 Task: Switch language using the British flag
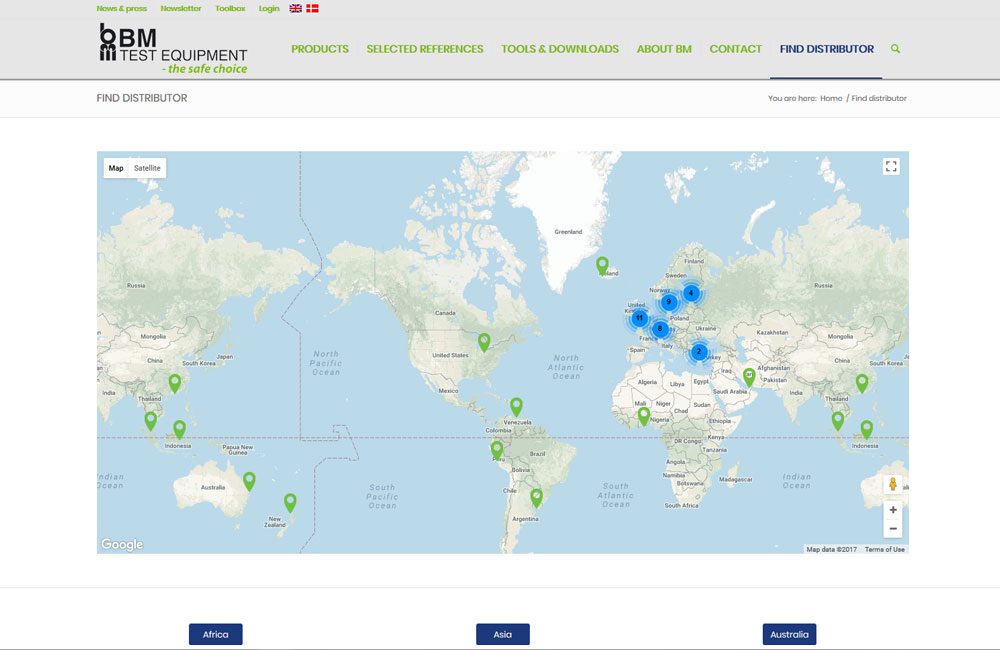293,8
